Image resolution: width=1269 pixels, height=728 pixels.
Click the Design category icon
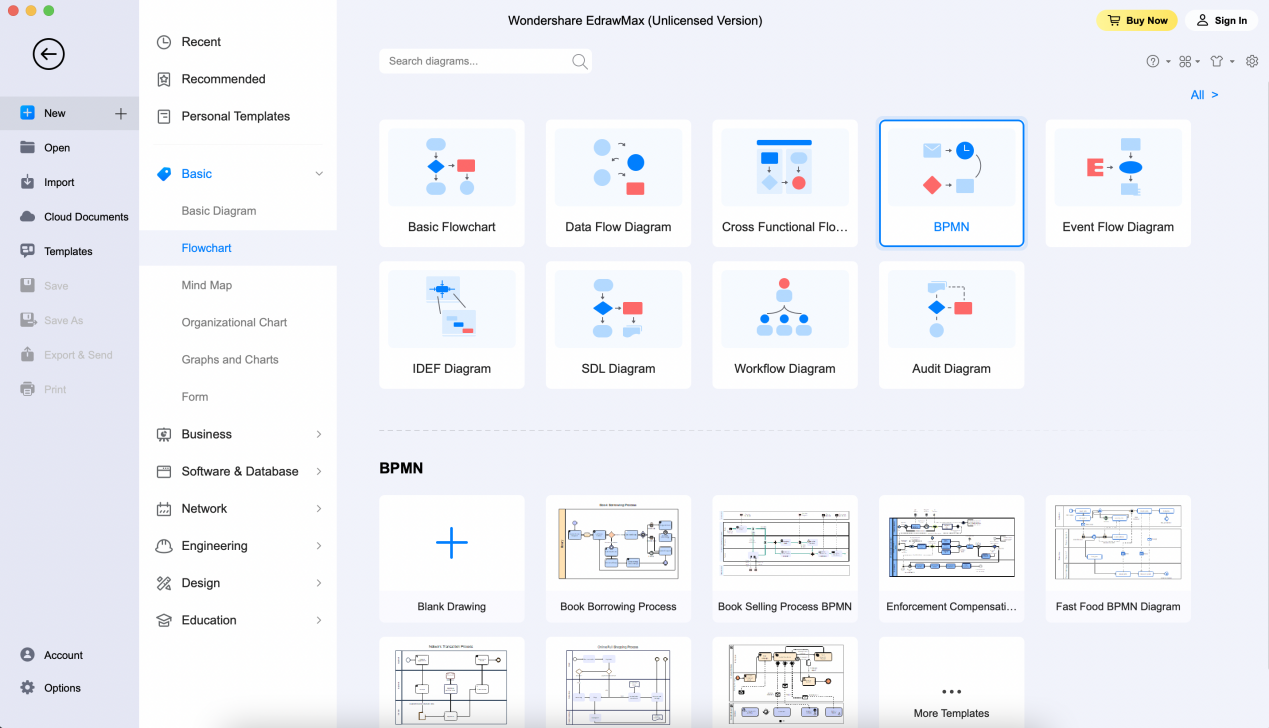[x=164, y=583]
